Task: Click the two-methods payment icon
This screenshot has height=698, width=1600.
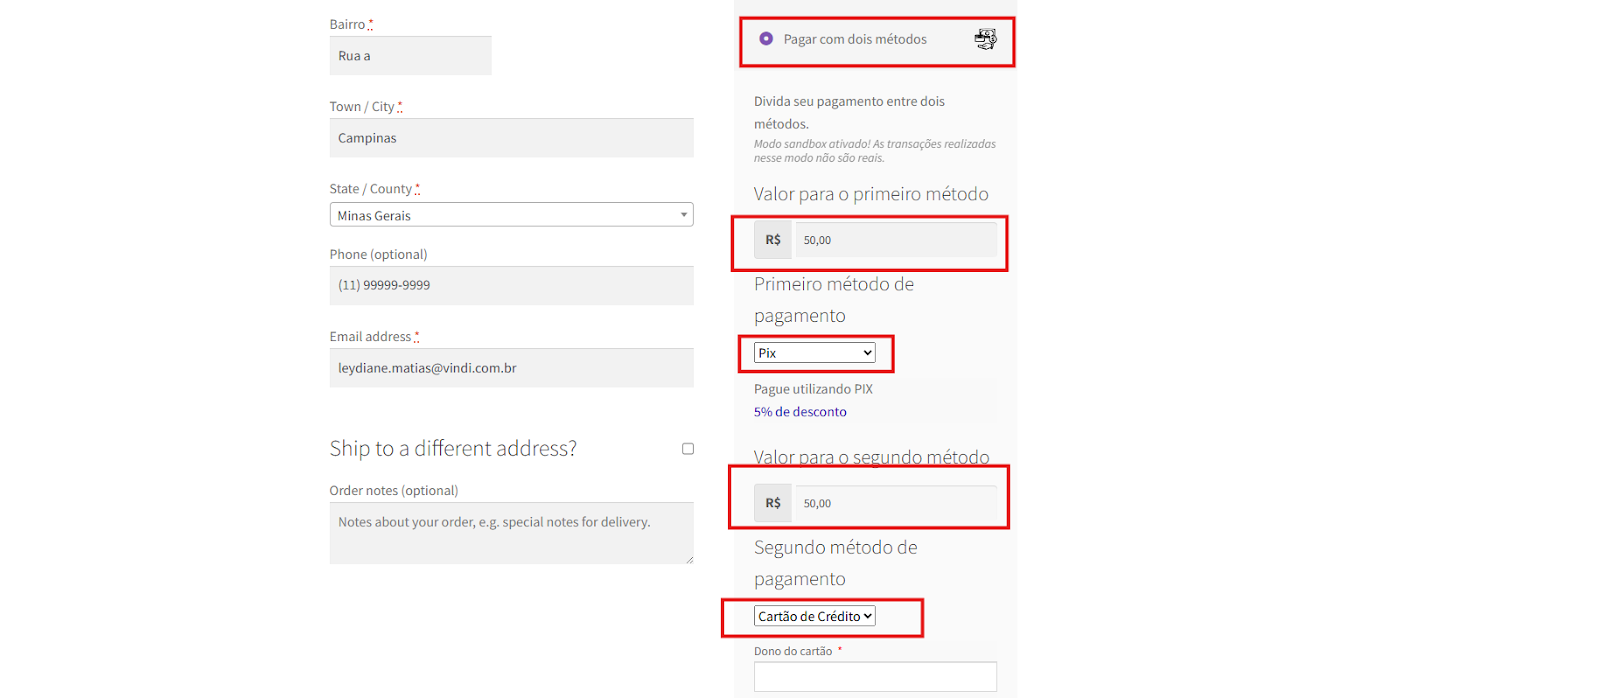Action: [x=985, y=39]
